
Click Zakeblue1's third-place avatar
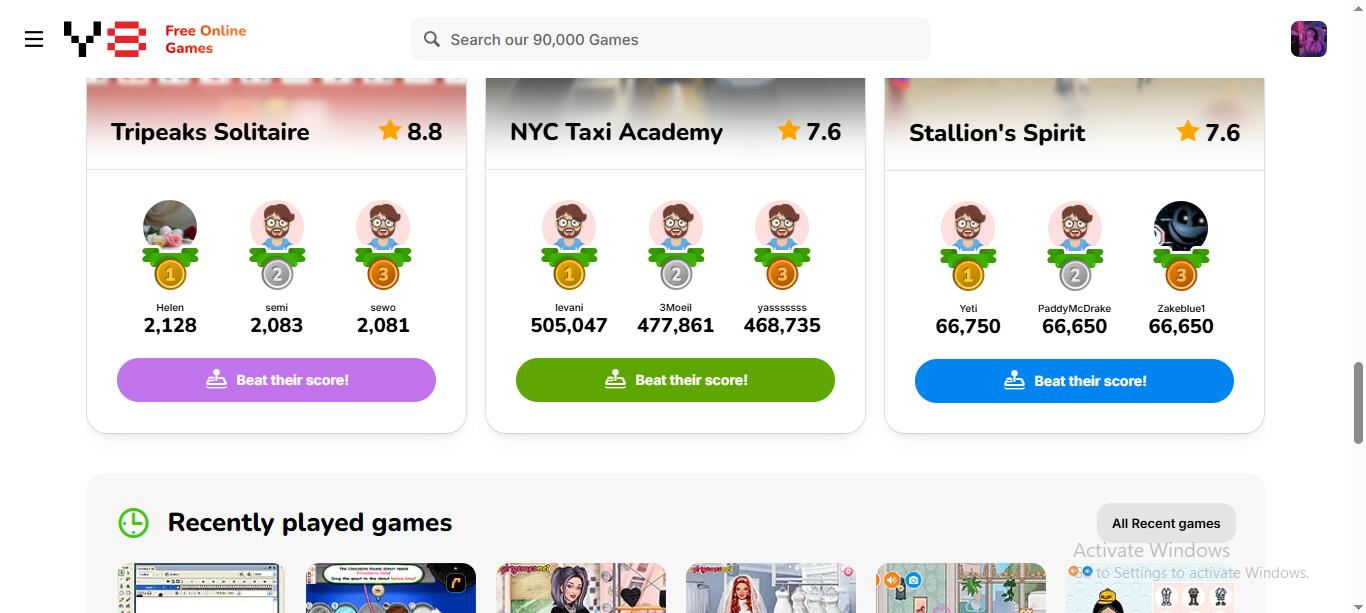[1181, 227]
